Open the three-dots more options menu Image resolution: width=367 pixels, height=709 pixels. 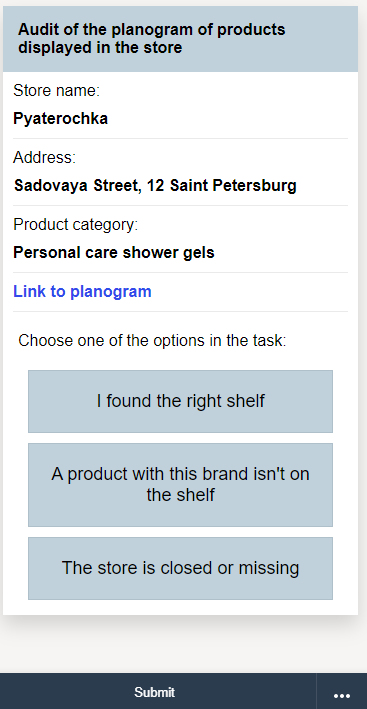(x=342, y=692)
